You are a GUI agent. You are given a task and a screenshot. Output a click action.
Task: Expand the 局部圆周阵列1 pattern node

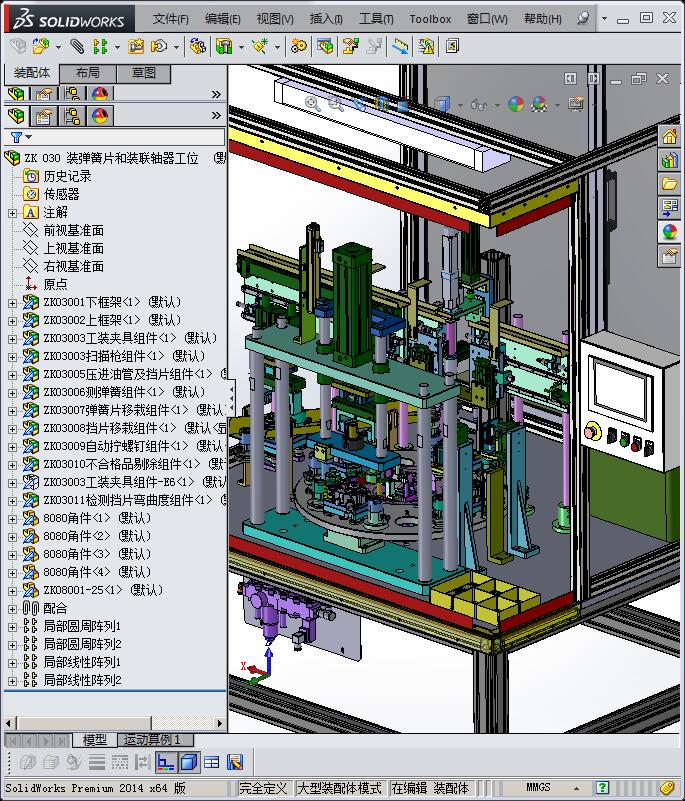[x=12, y=627]
